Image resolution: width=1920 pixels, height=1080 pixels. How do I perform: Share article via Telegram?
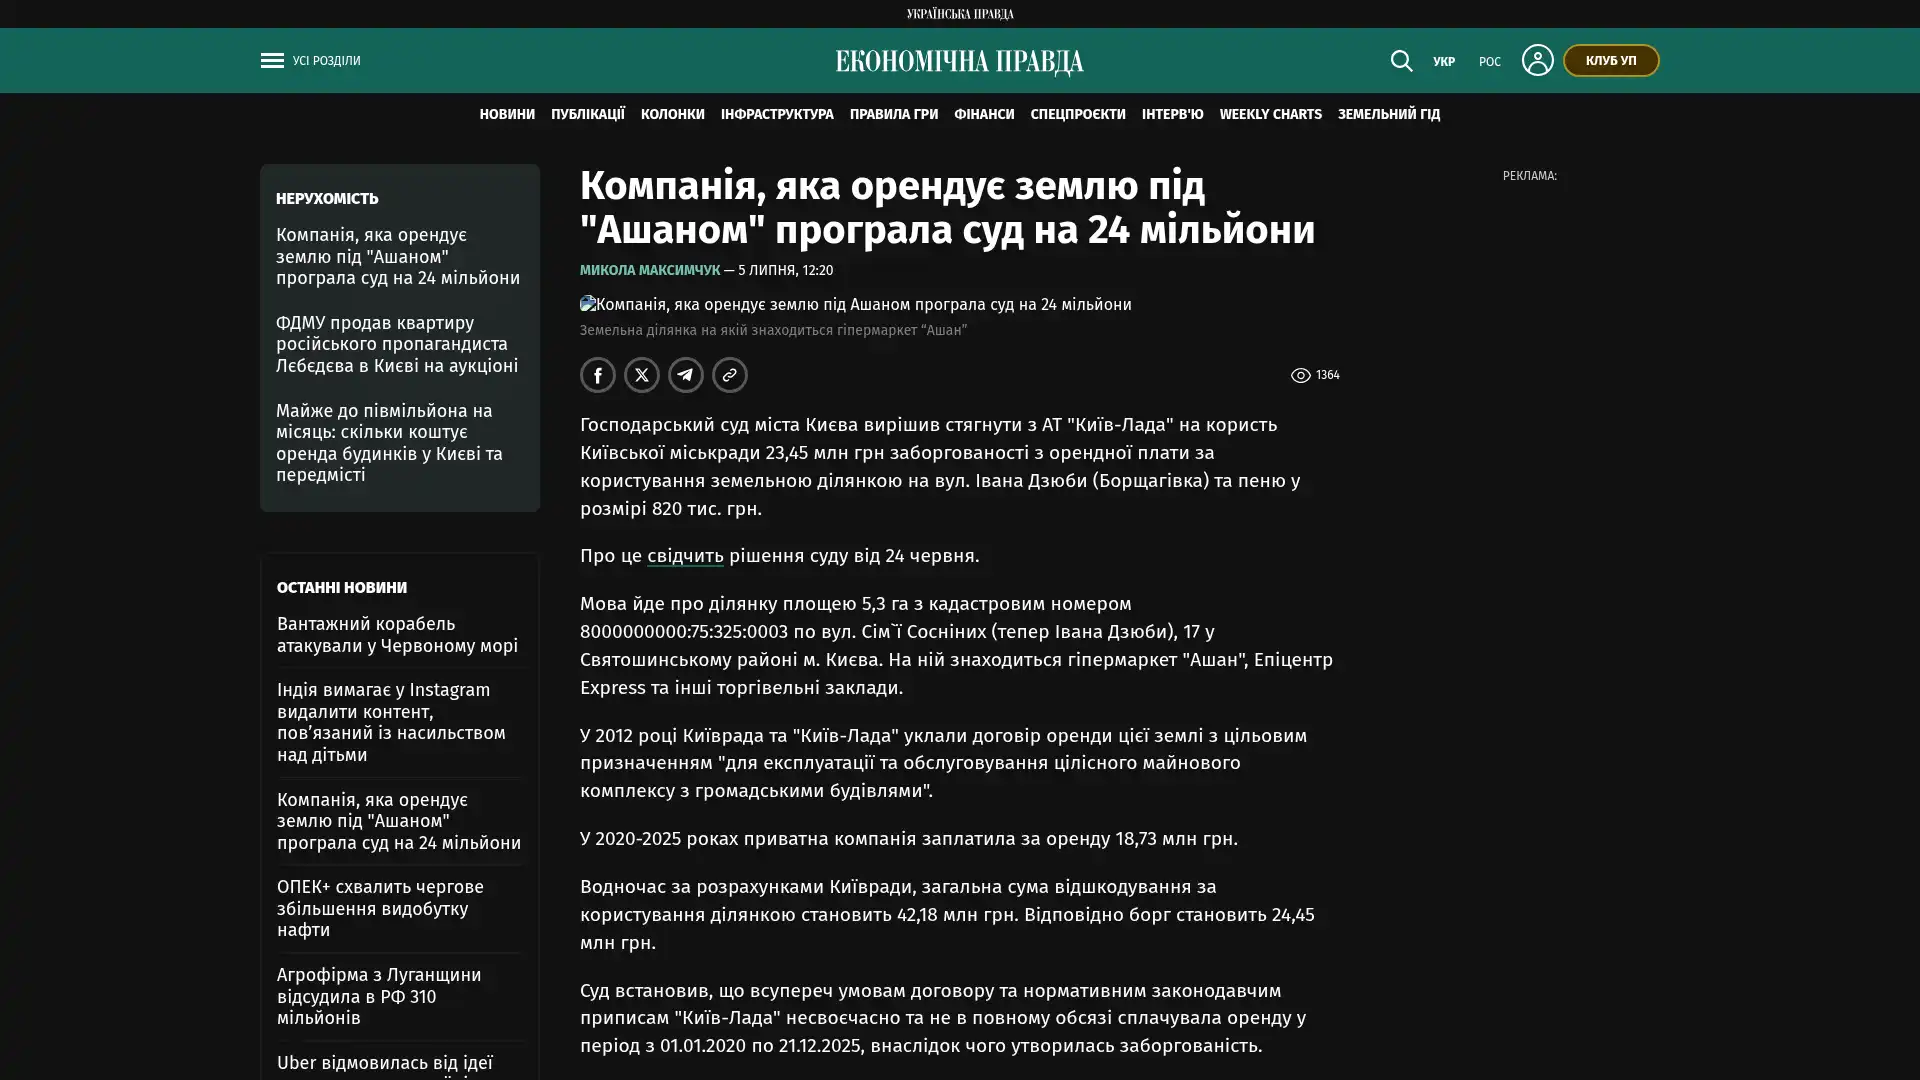click(686, 375)
